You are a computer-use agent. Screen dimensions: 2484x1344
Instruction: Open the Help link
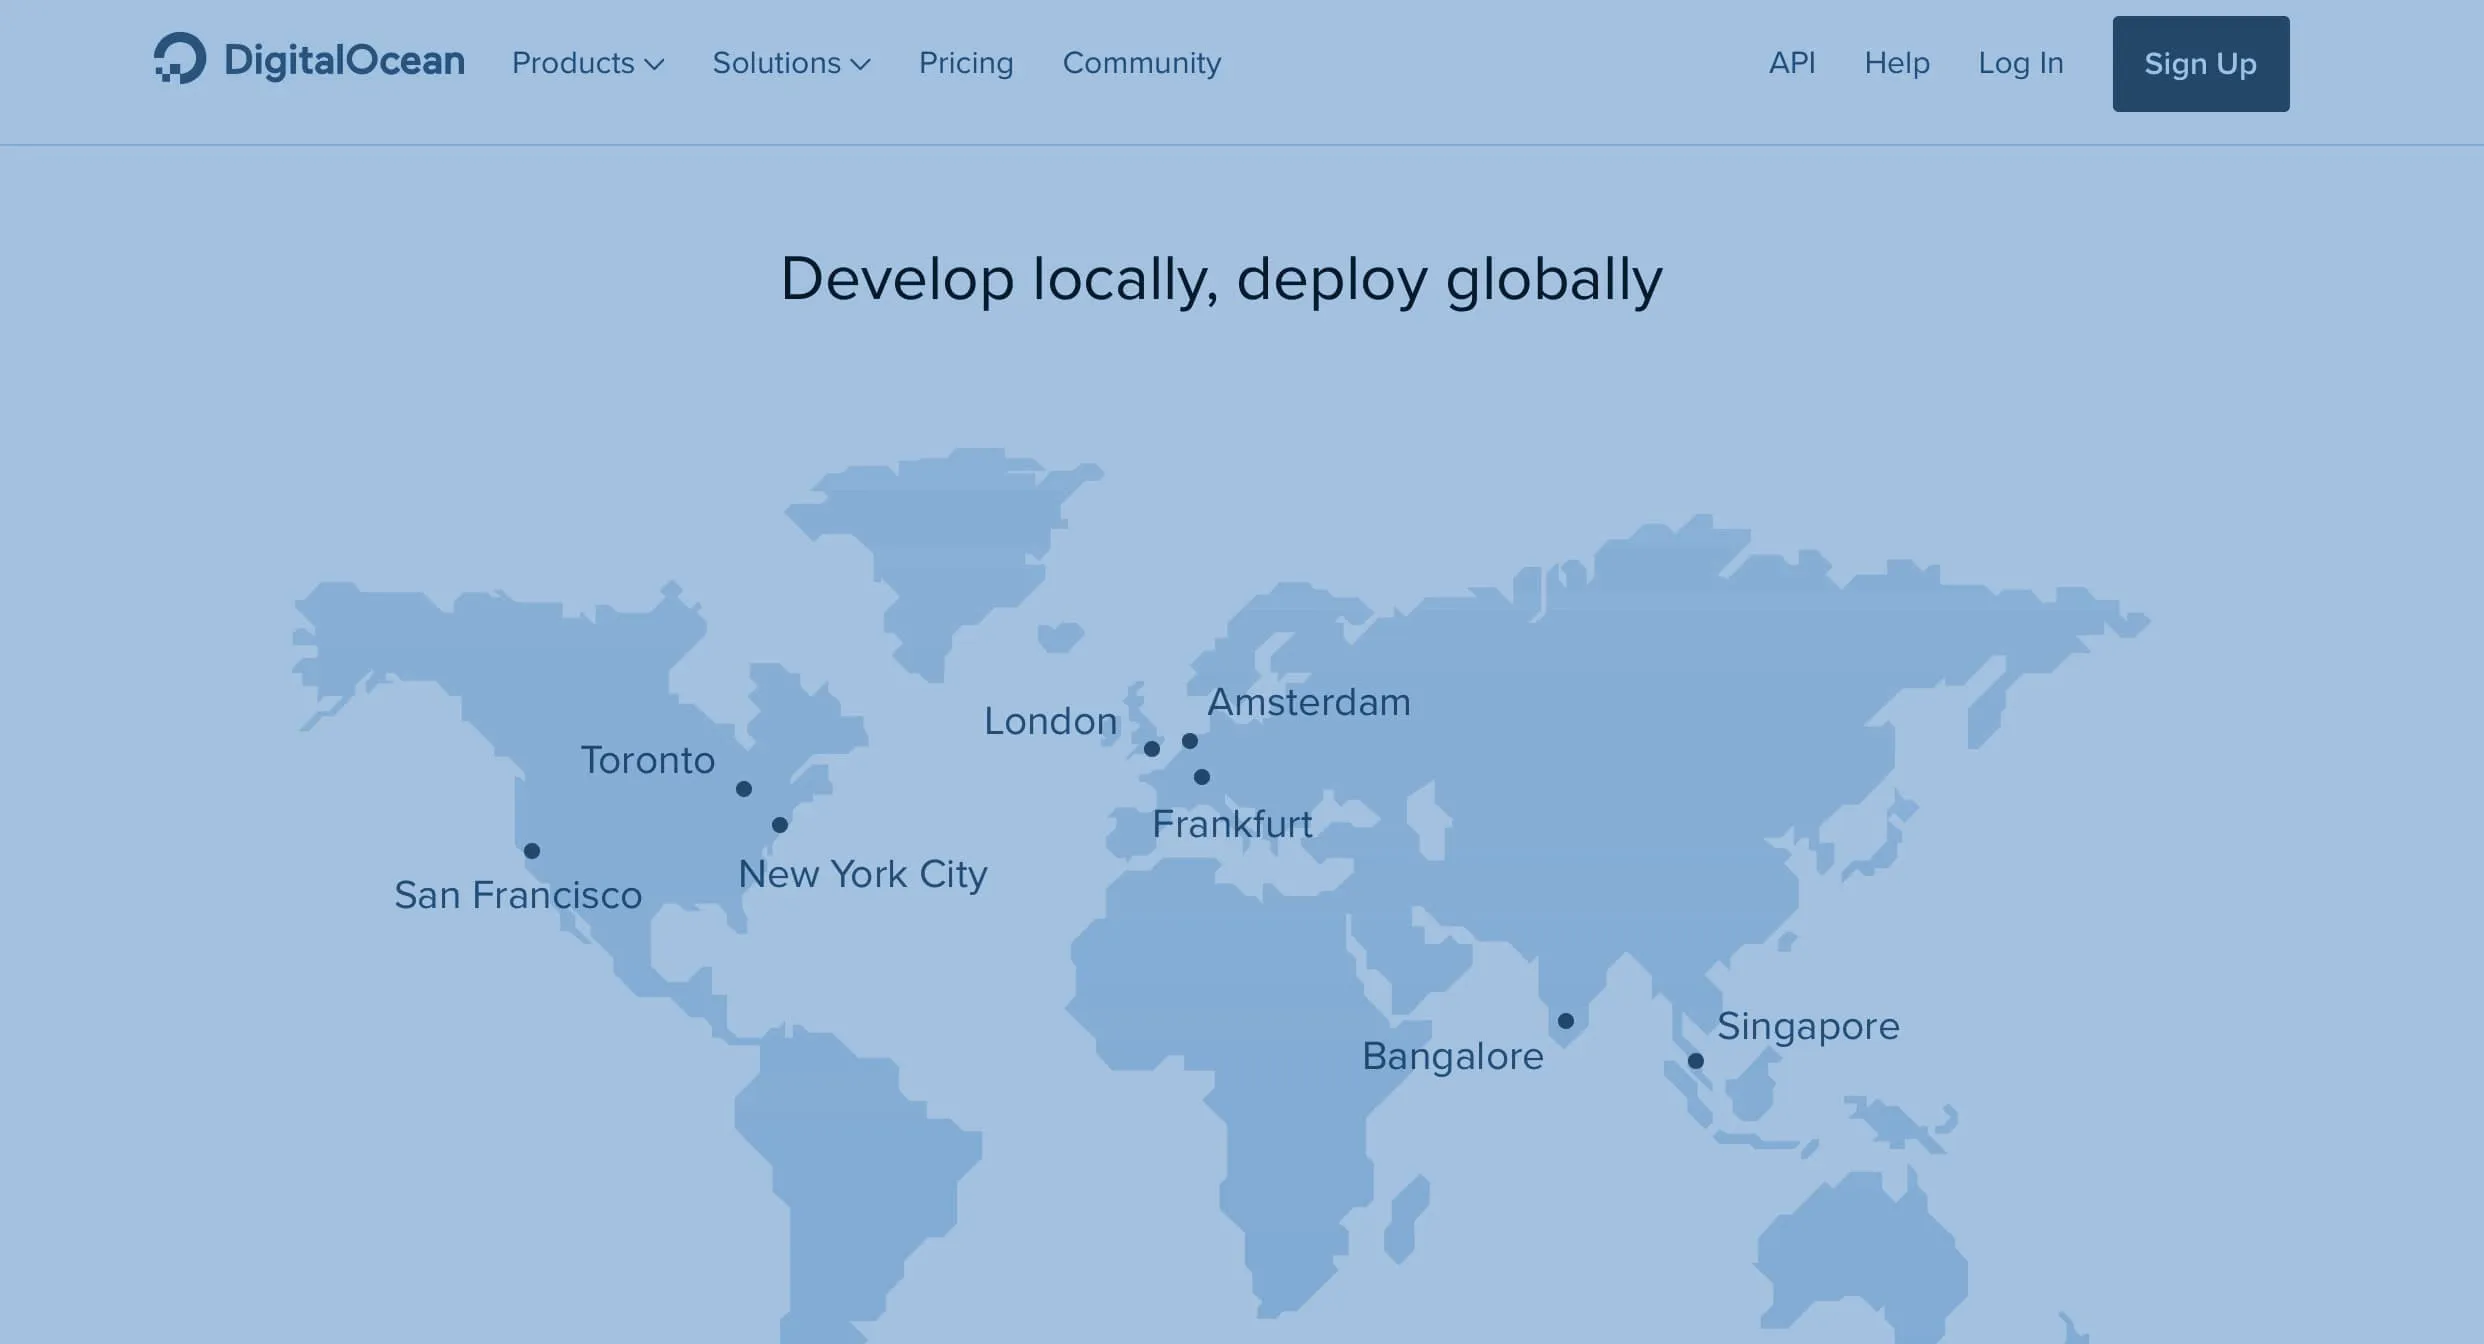coord(1897,63)
